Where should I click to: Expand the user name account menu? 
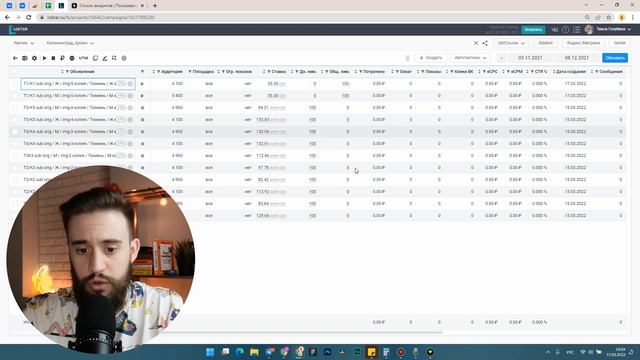(x=613, y=29)
